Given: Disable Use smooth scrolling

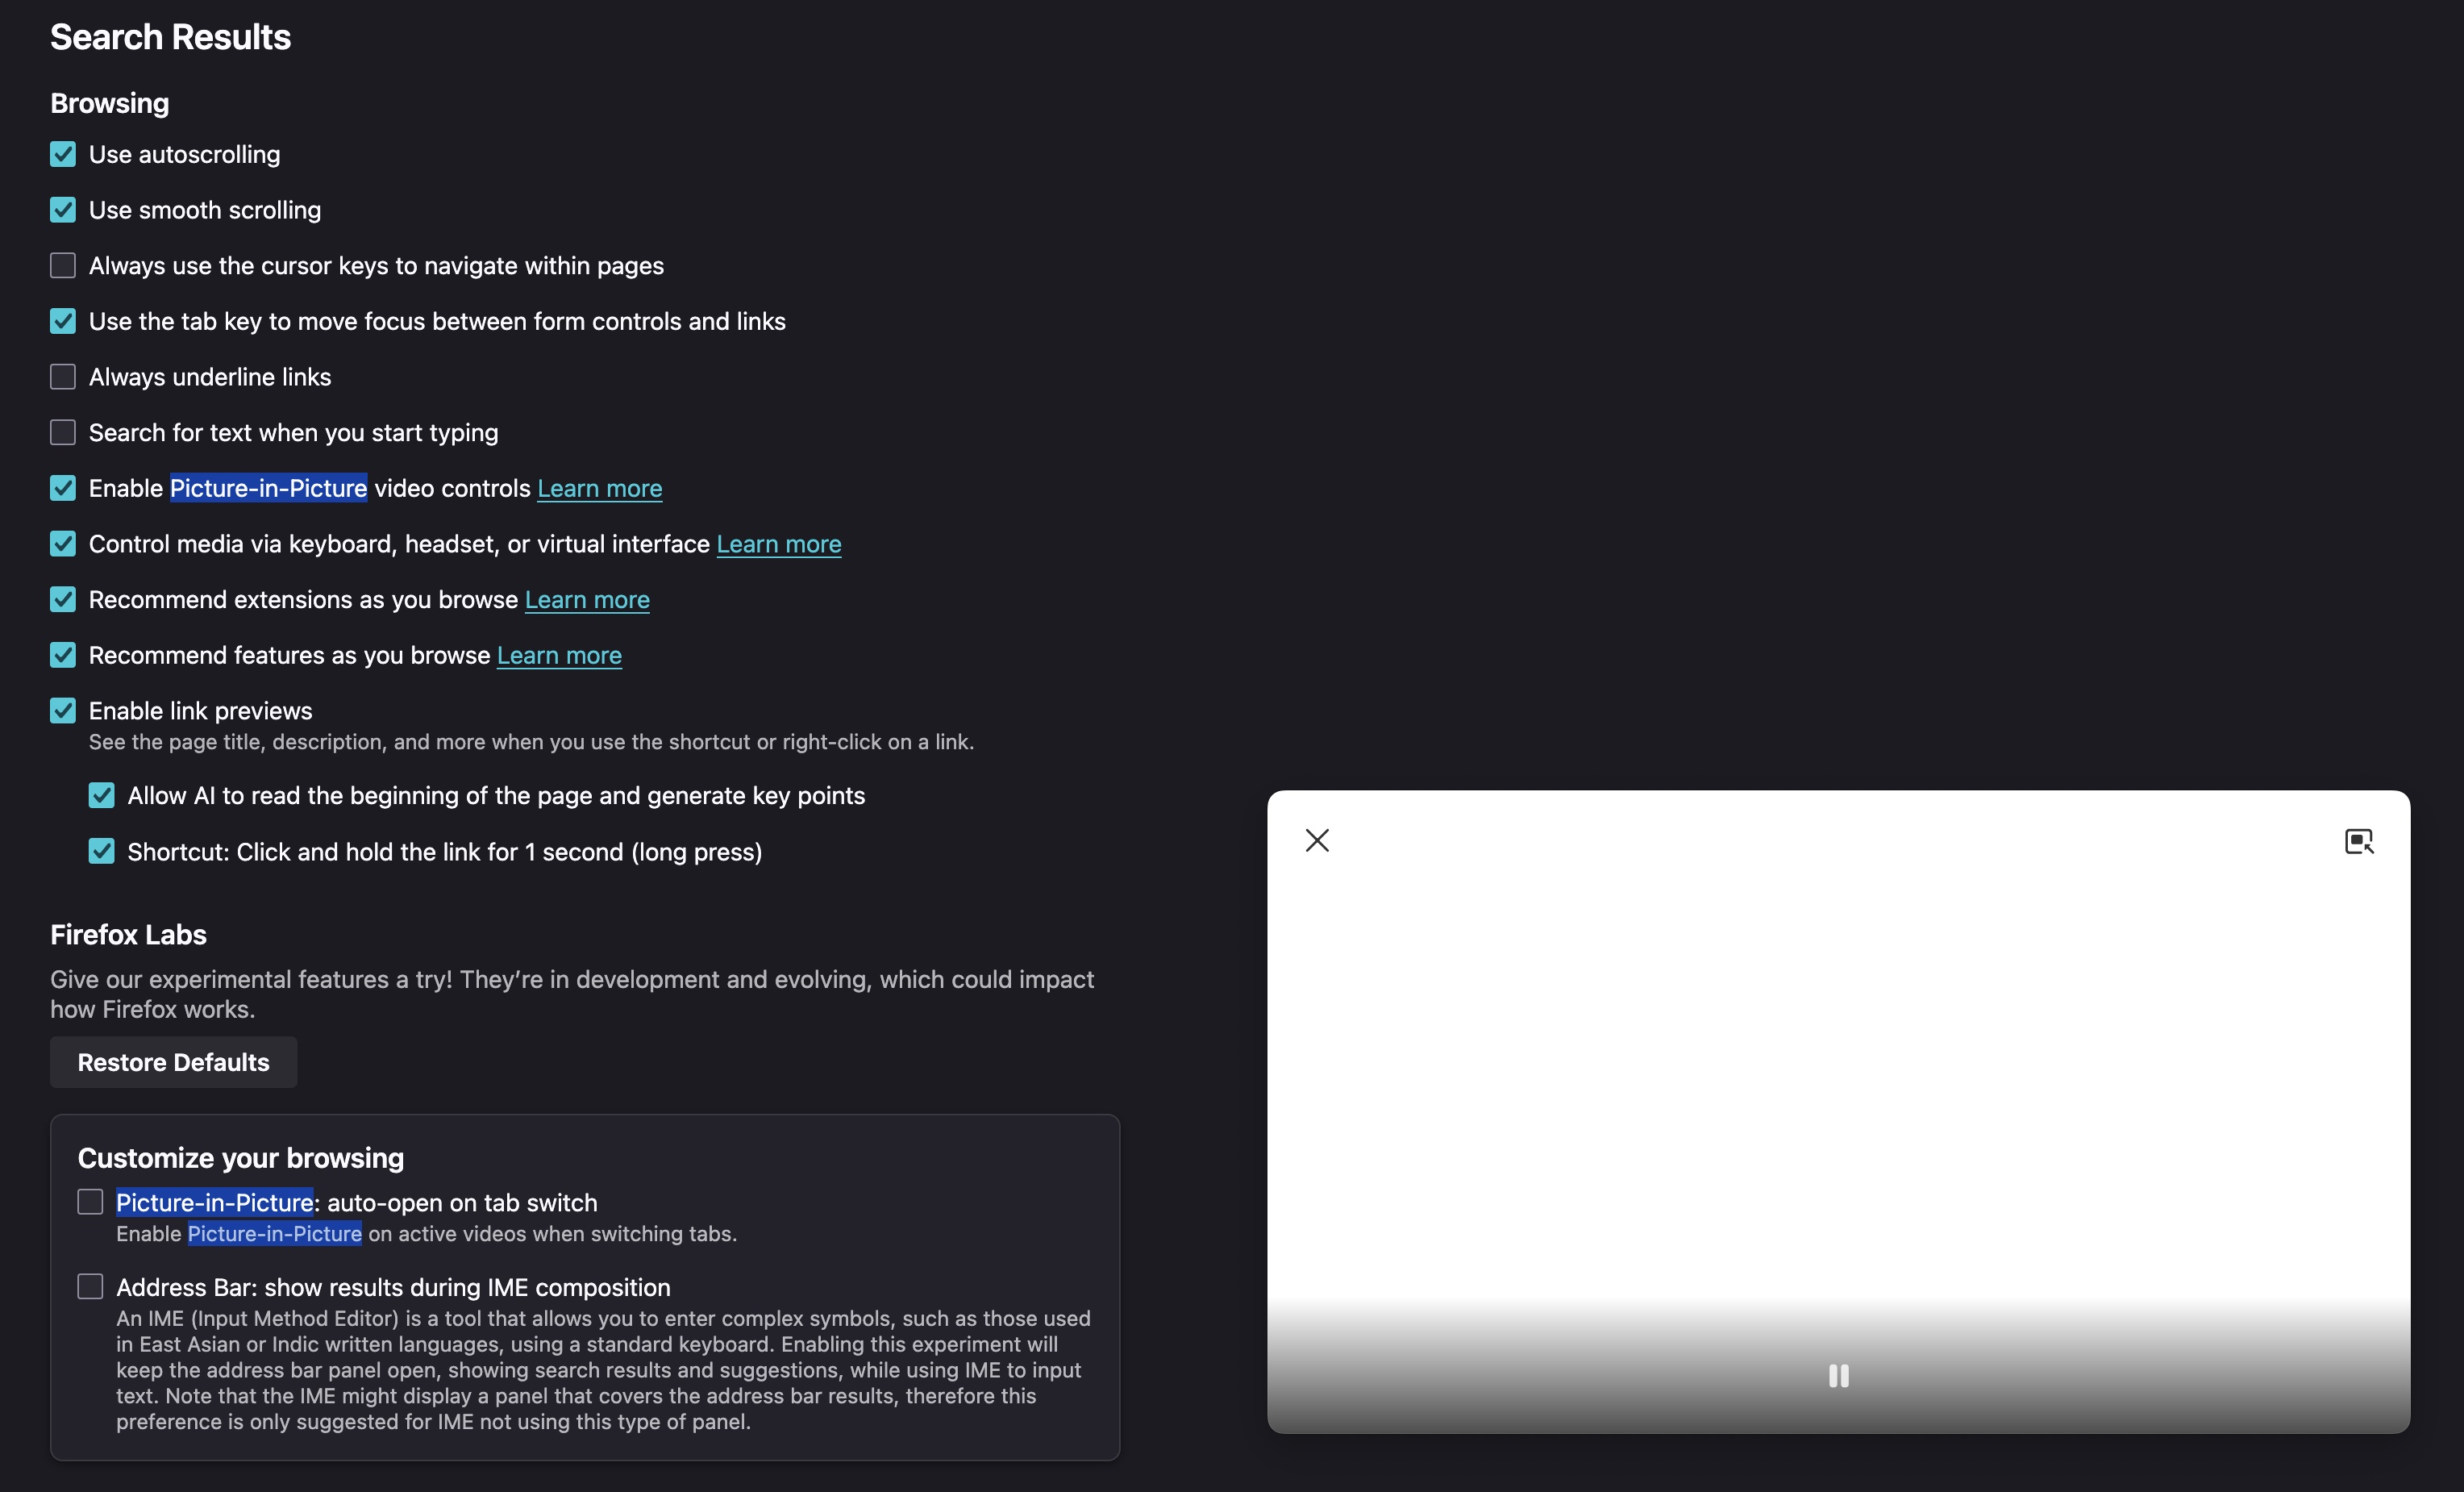Looking at the screenshot, I should [x=63, y=210].
